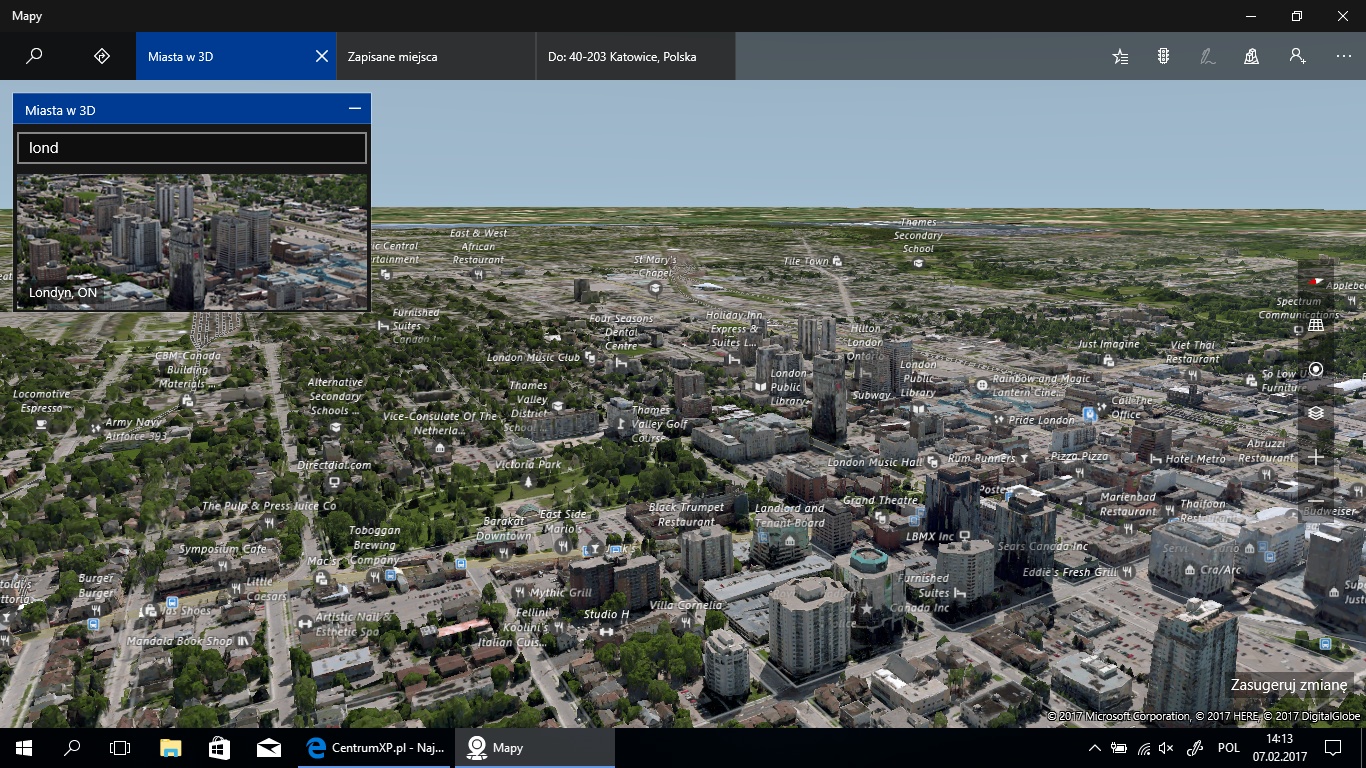This screenshot has height=768, width=1366.
Task: Select the Londyn, ON city thumbnail
Action: tap(192, 242)
